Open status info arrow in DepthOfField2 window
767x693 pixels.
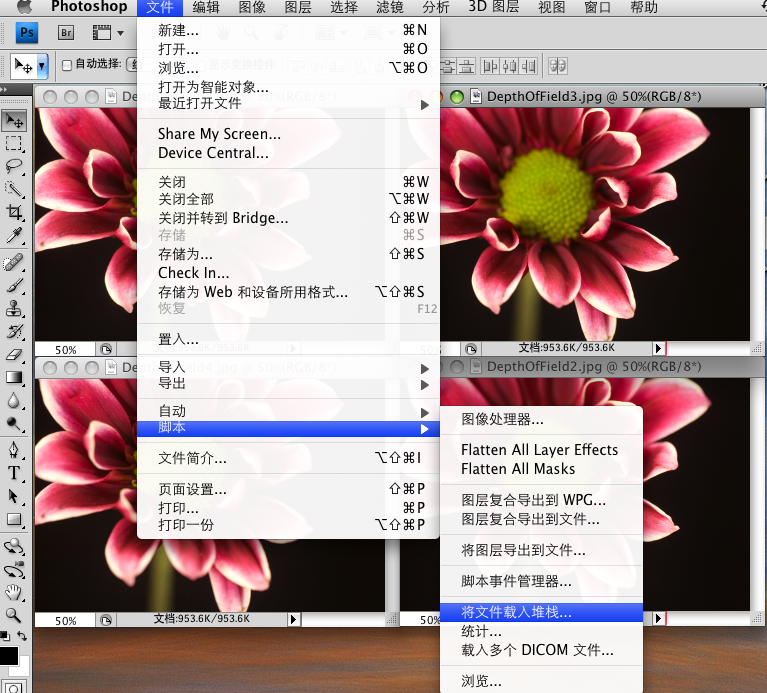coord(658,619)
